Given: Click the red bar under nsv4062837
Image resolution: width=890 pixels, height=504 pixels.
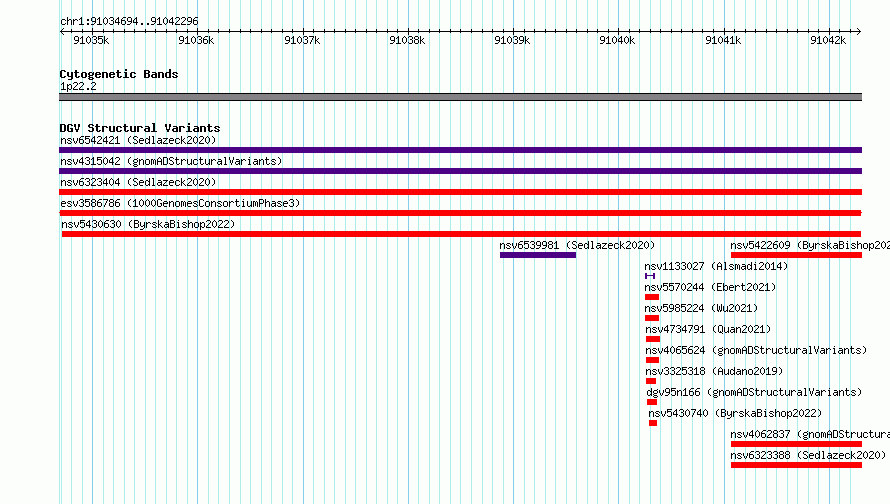Looking at the screenshot, I should [x=796, y=444].
